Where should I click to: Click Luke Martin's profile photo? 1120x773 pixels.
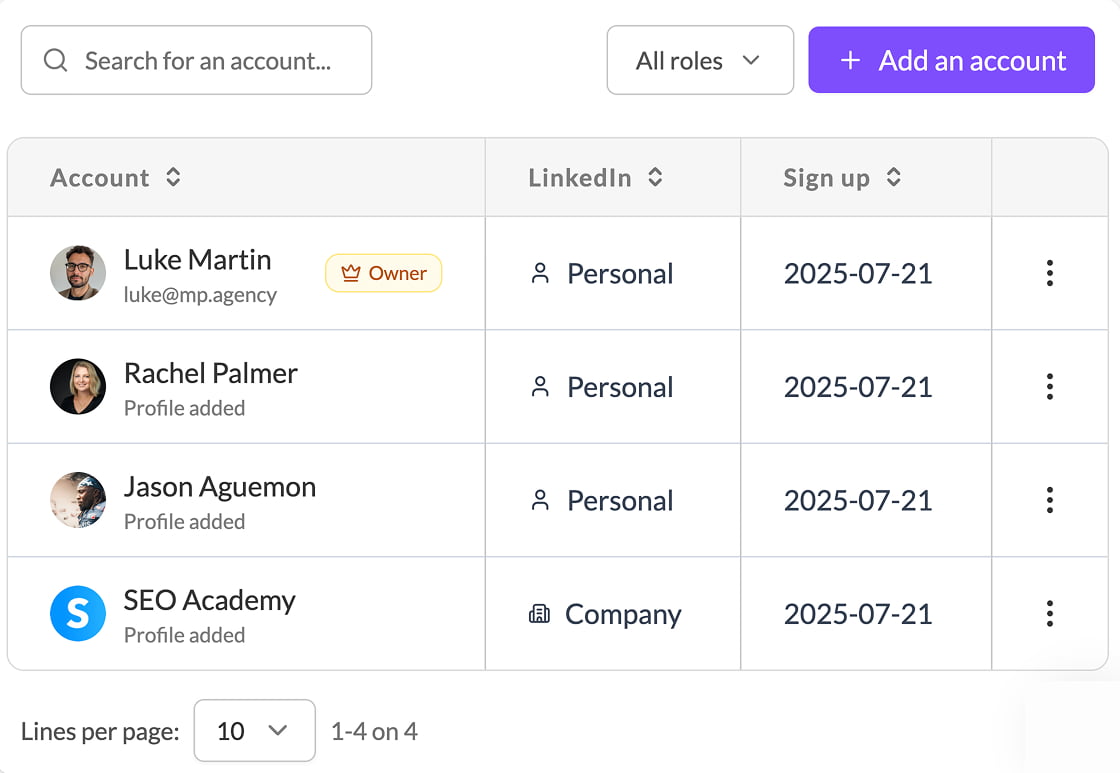pos(78,273)
